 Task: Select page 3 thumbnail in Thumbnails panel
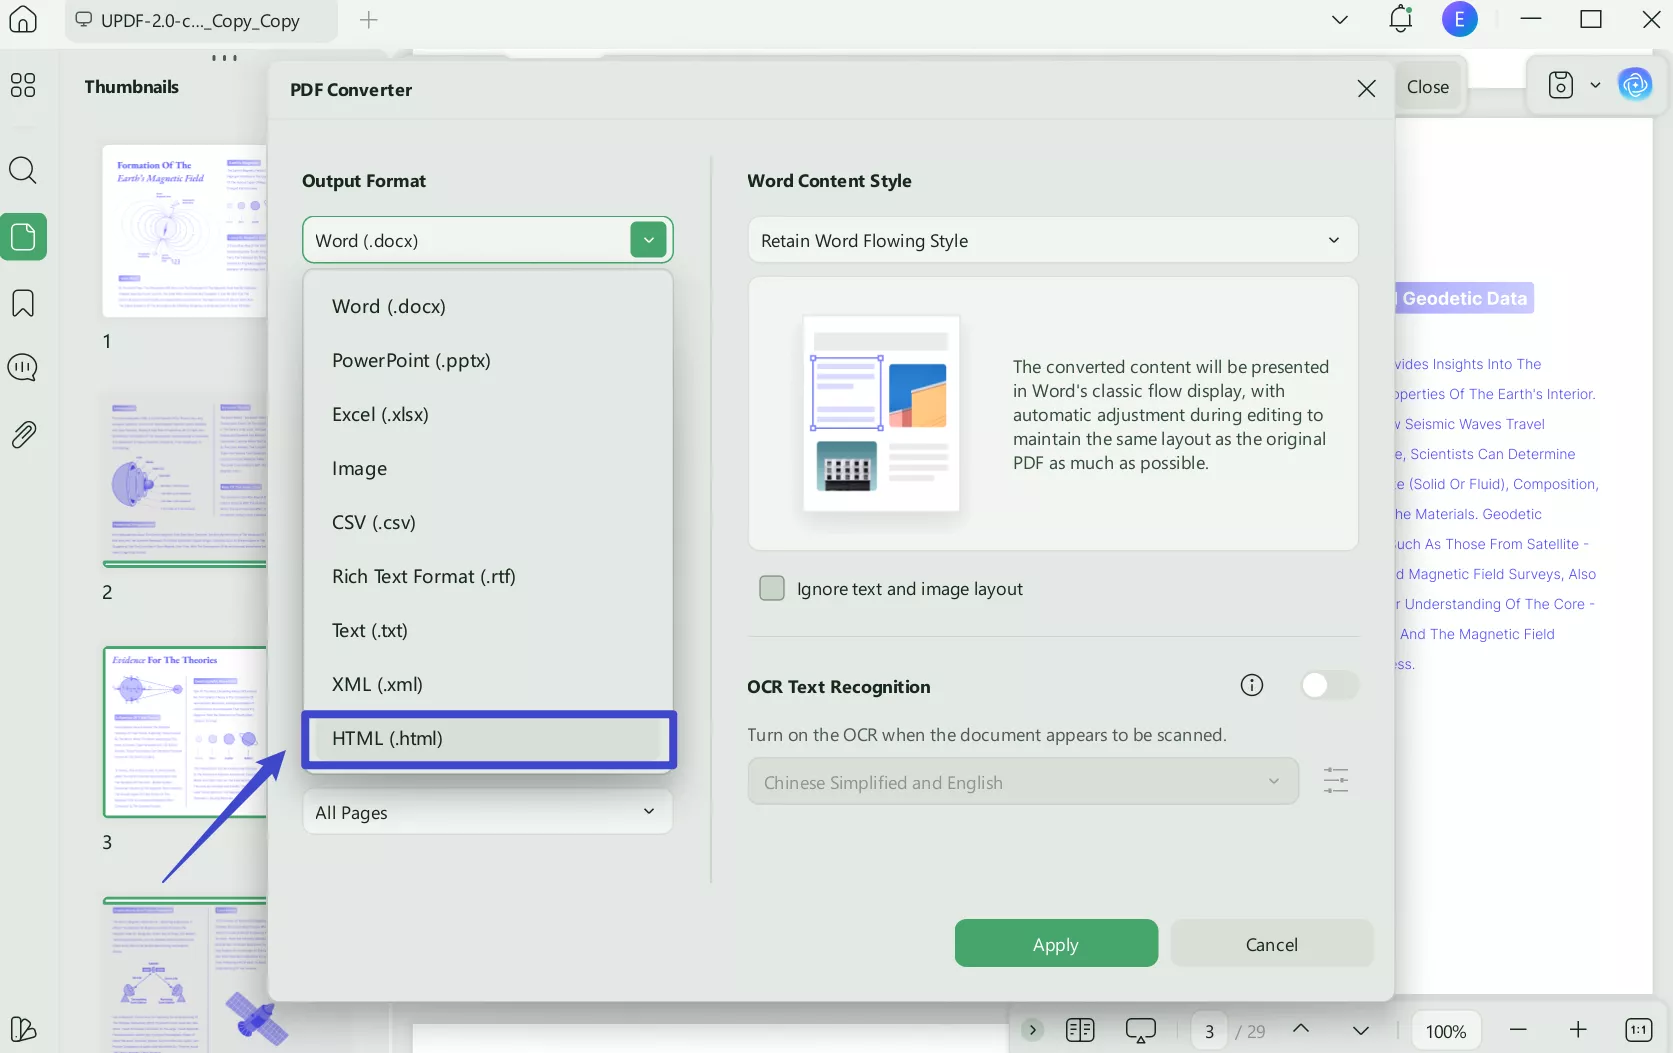tap(185, 731)
